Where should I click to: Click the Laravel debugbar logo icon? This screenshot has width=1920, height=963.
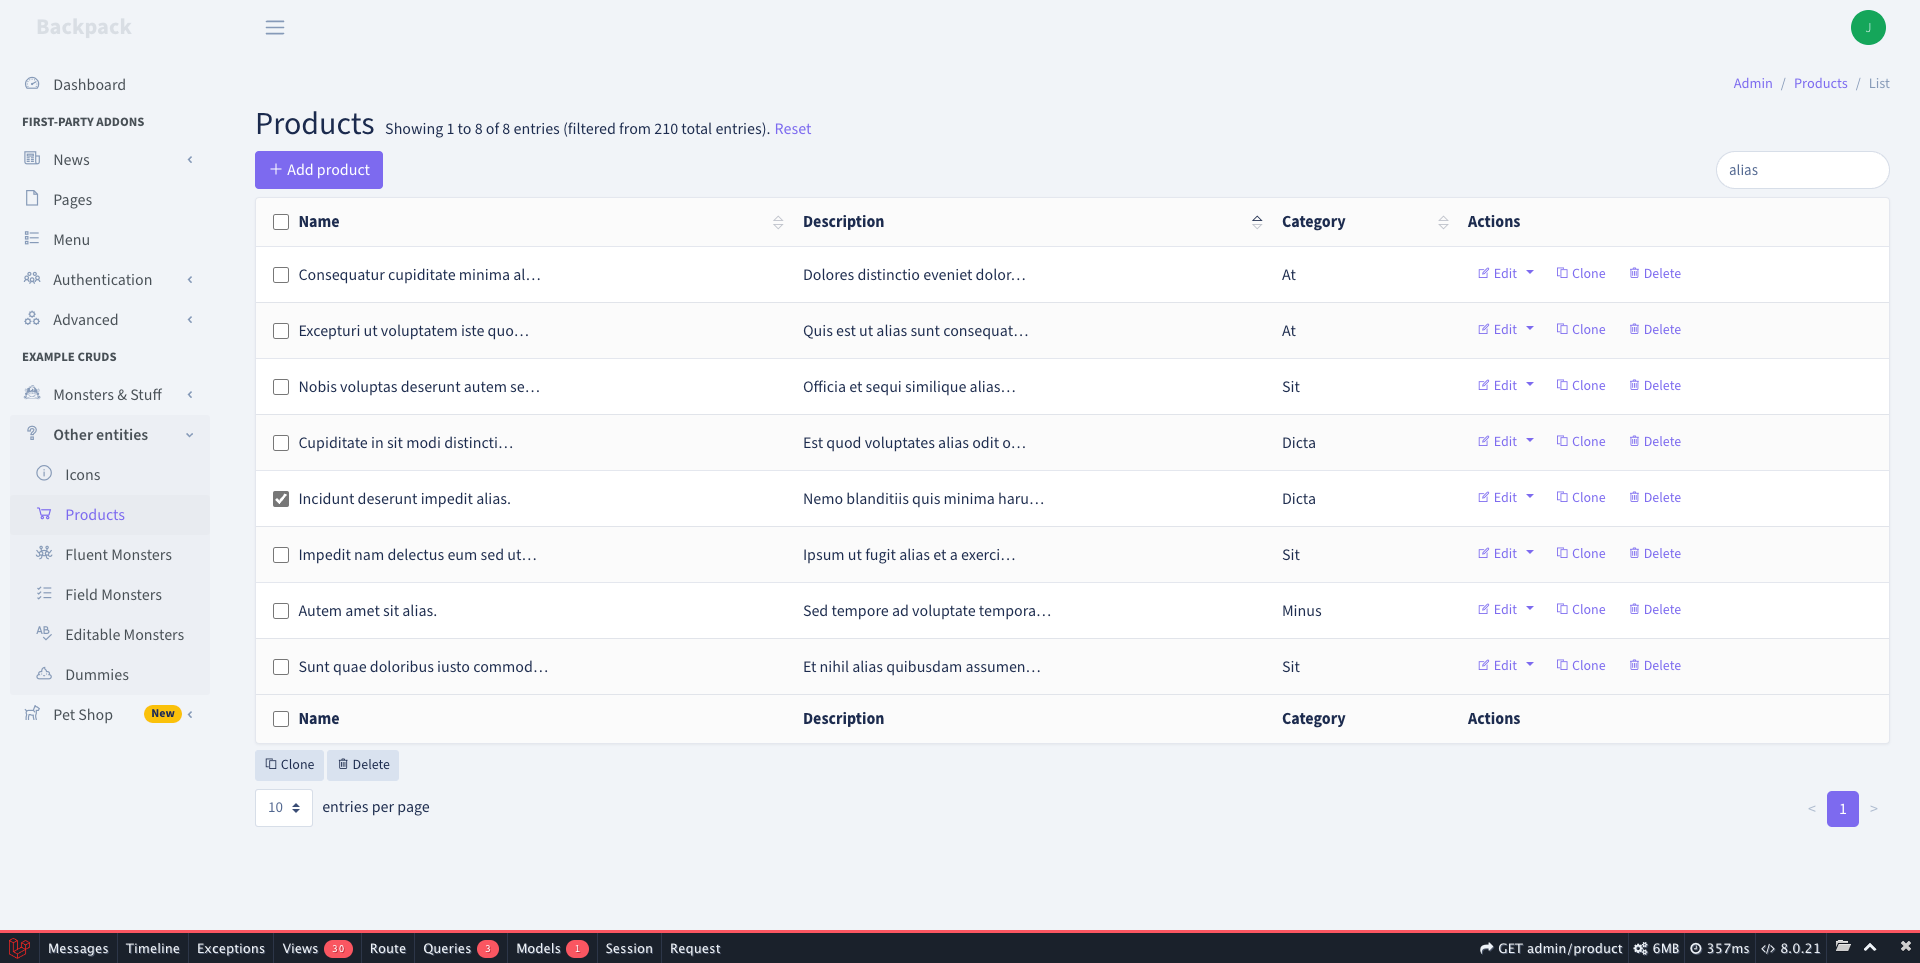19,948
